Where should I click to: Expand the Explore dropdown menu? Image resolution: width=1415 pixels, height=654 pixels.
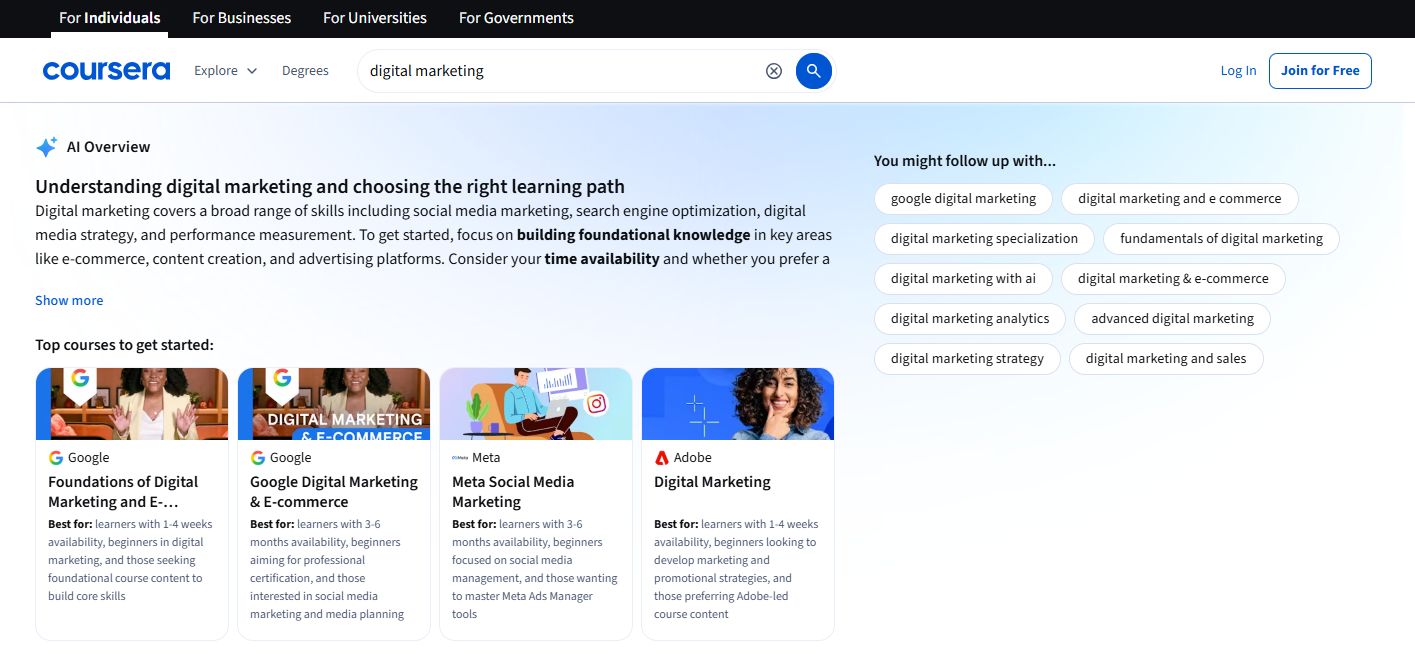coord(226,71)
